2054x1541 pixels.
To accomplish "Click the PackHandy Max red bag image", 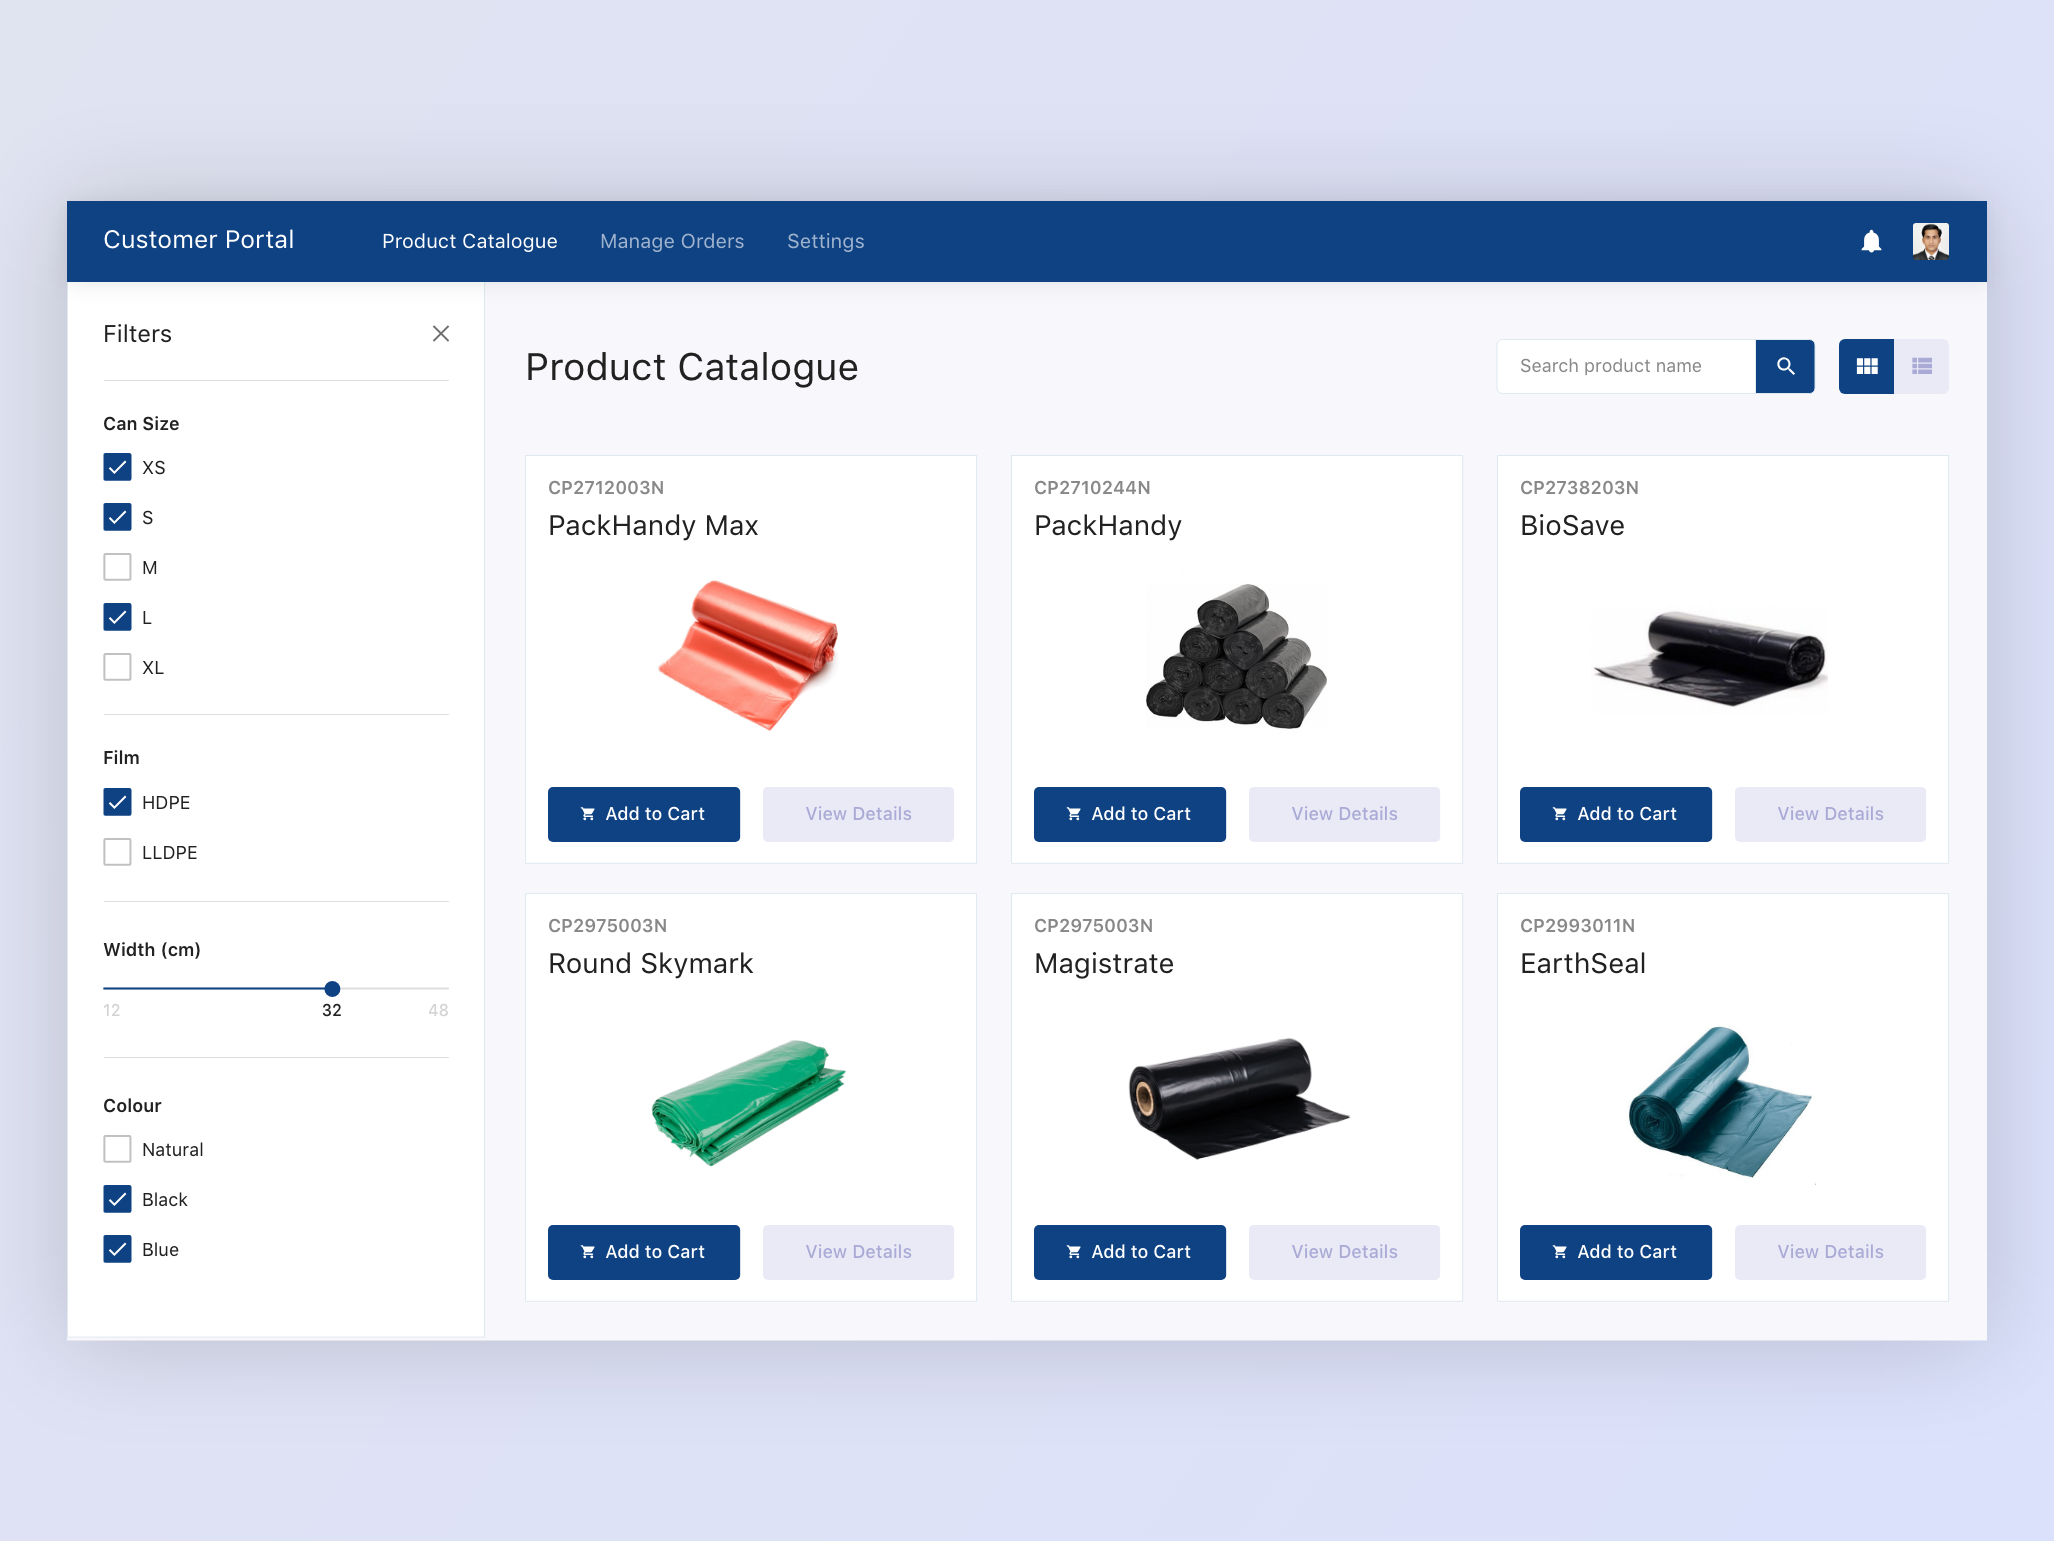I will pyautogui.click(x=749, y=655).
